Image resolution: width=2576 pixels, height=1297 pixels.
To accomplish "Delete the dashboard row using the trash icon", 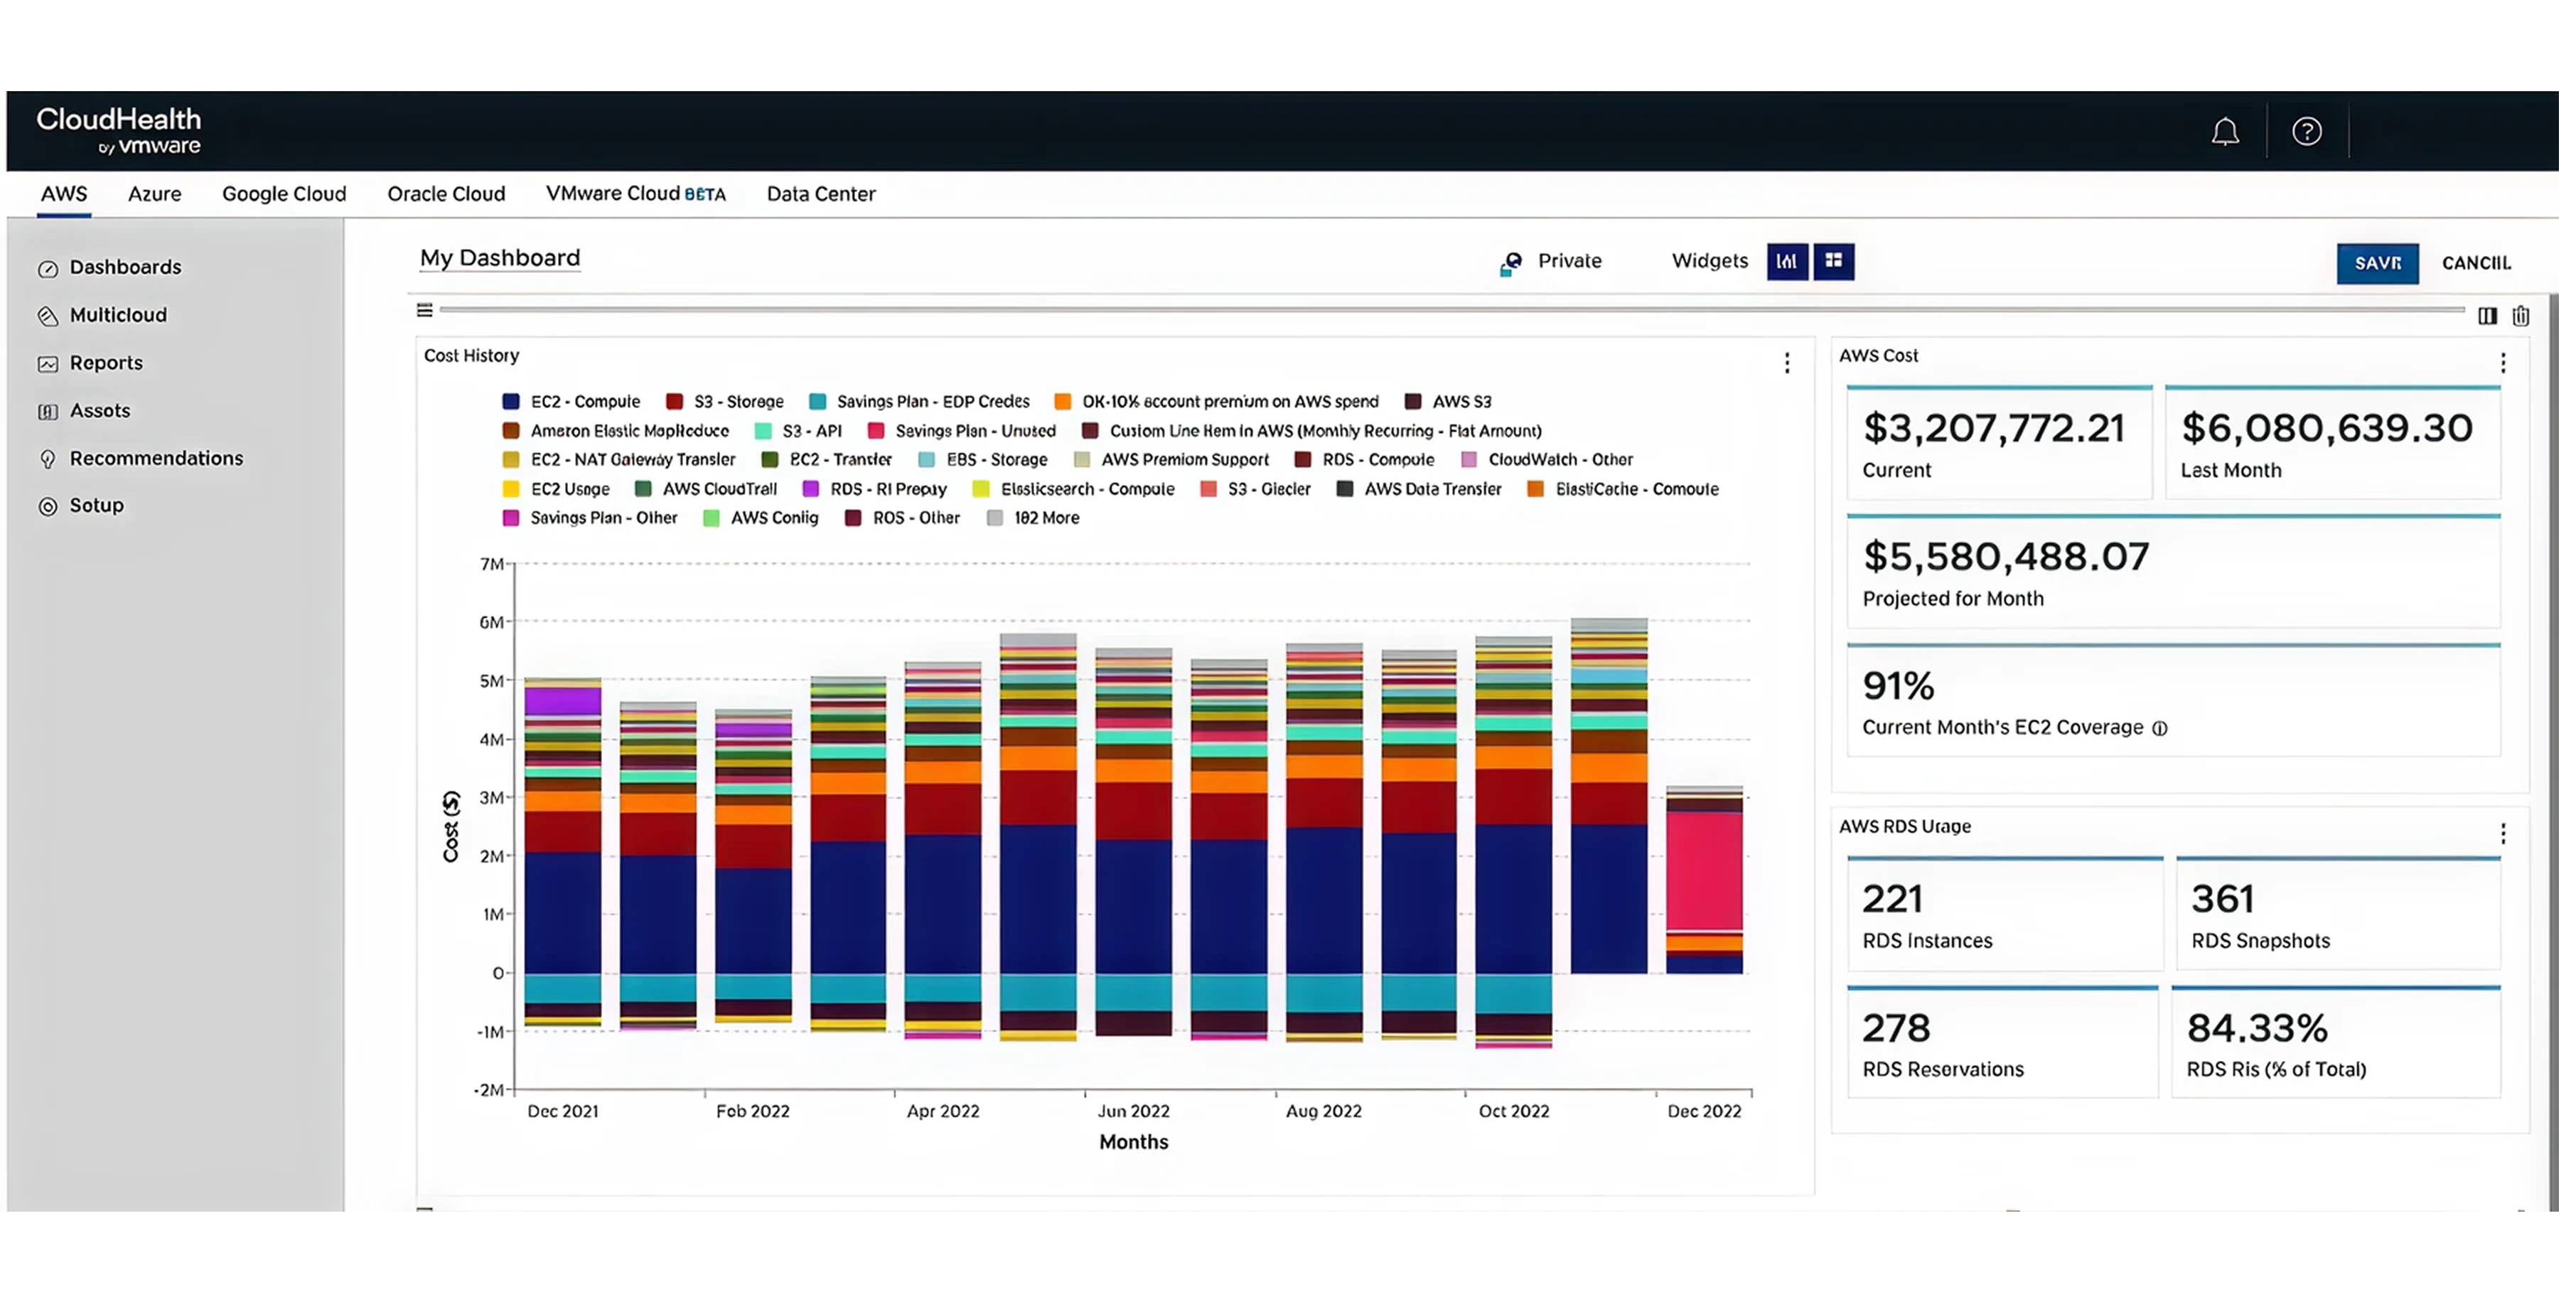I will (2521, 315).
